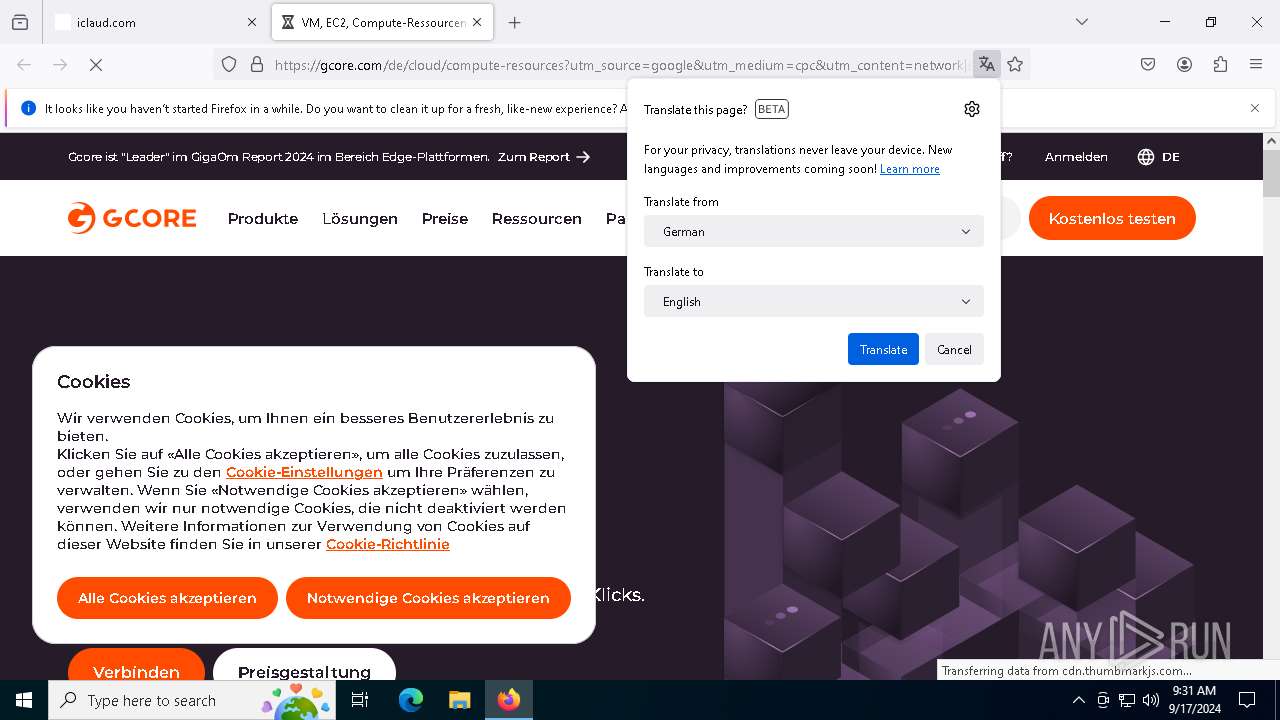Open Windows Start menu

(x=24, y=700)
